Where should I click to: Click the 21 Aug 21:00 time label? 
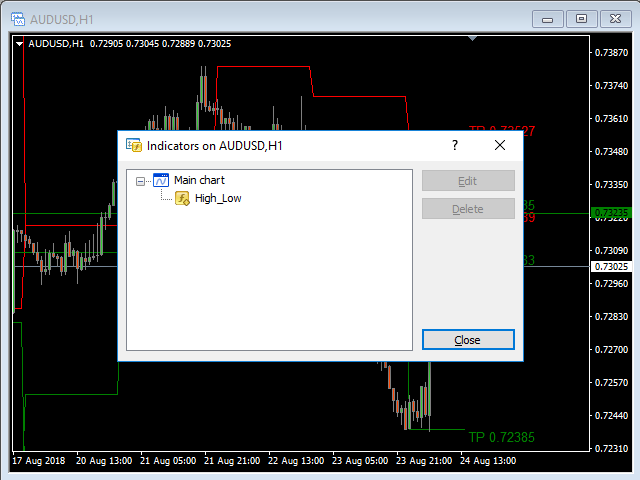(232, 461)
